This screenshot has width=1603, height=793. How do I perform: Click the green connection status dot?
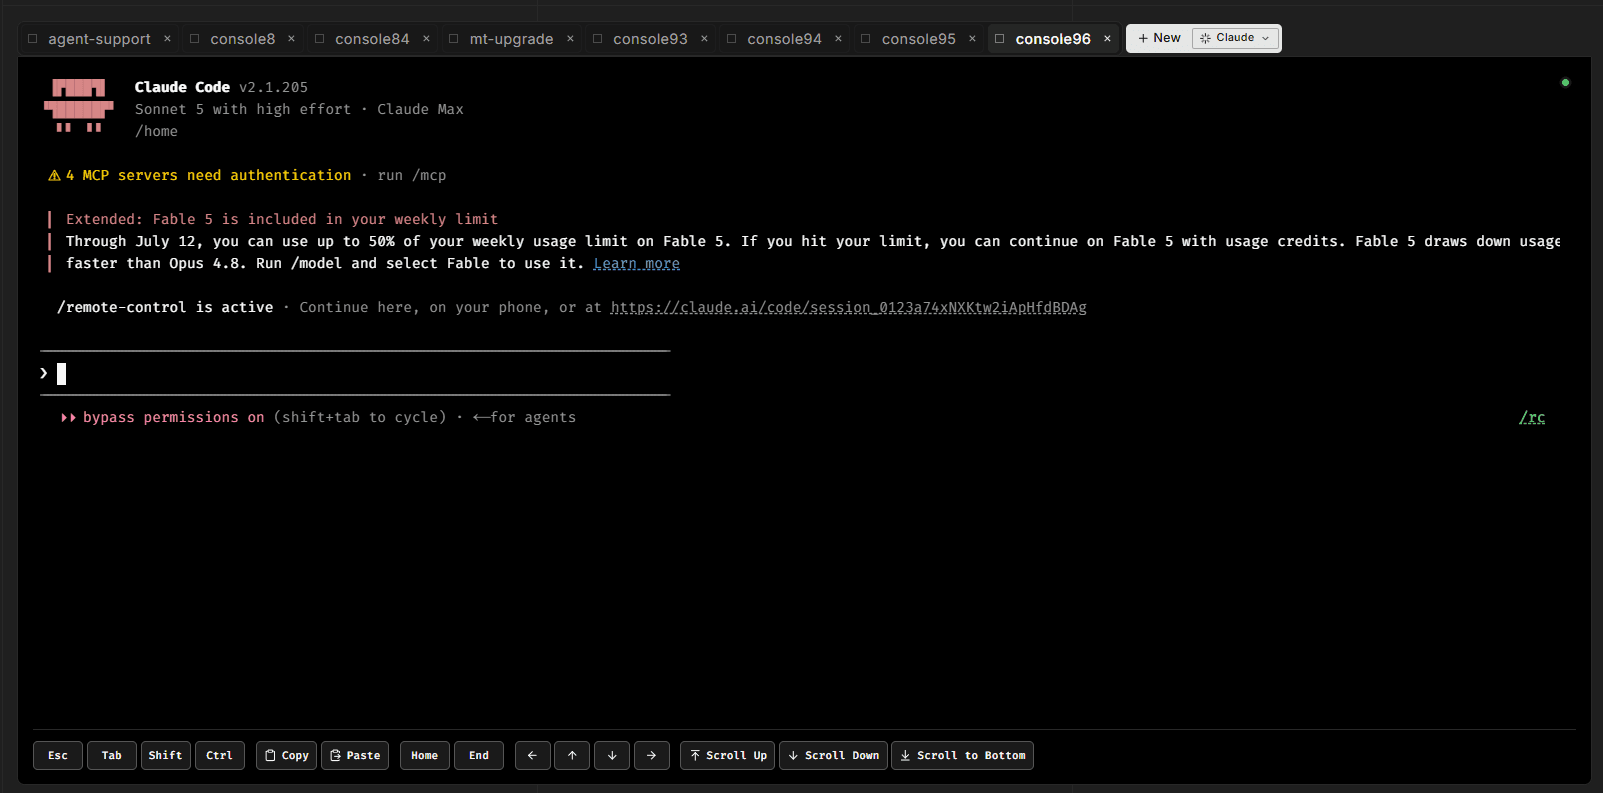tap(1565, 83)
